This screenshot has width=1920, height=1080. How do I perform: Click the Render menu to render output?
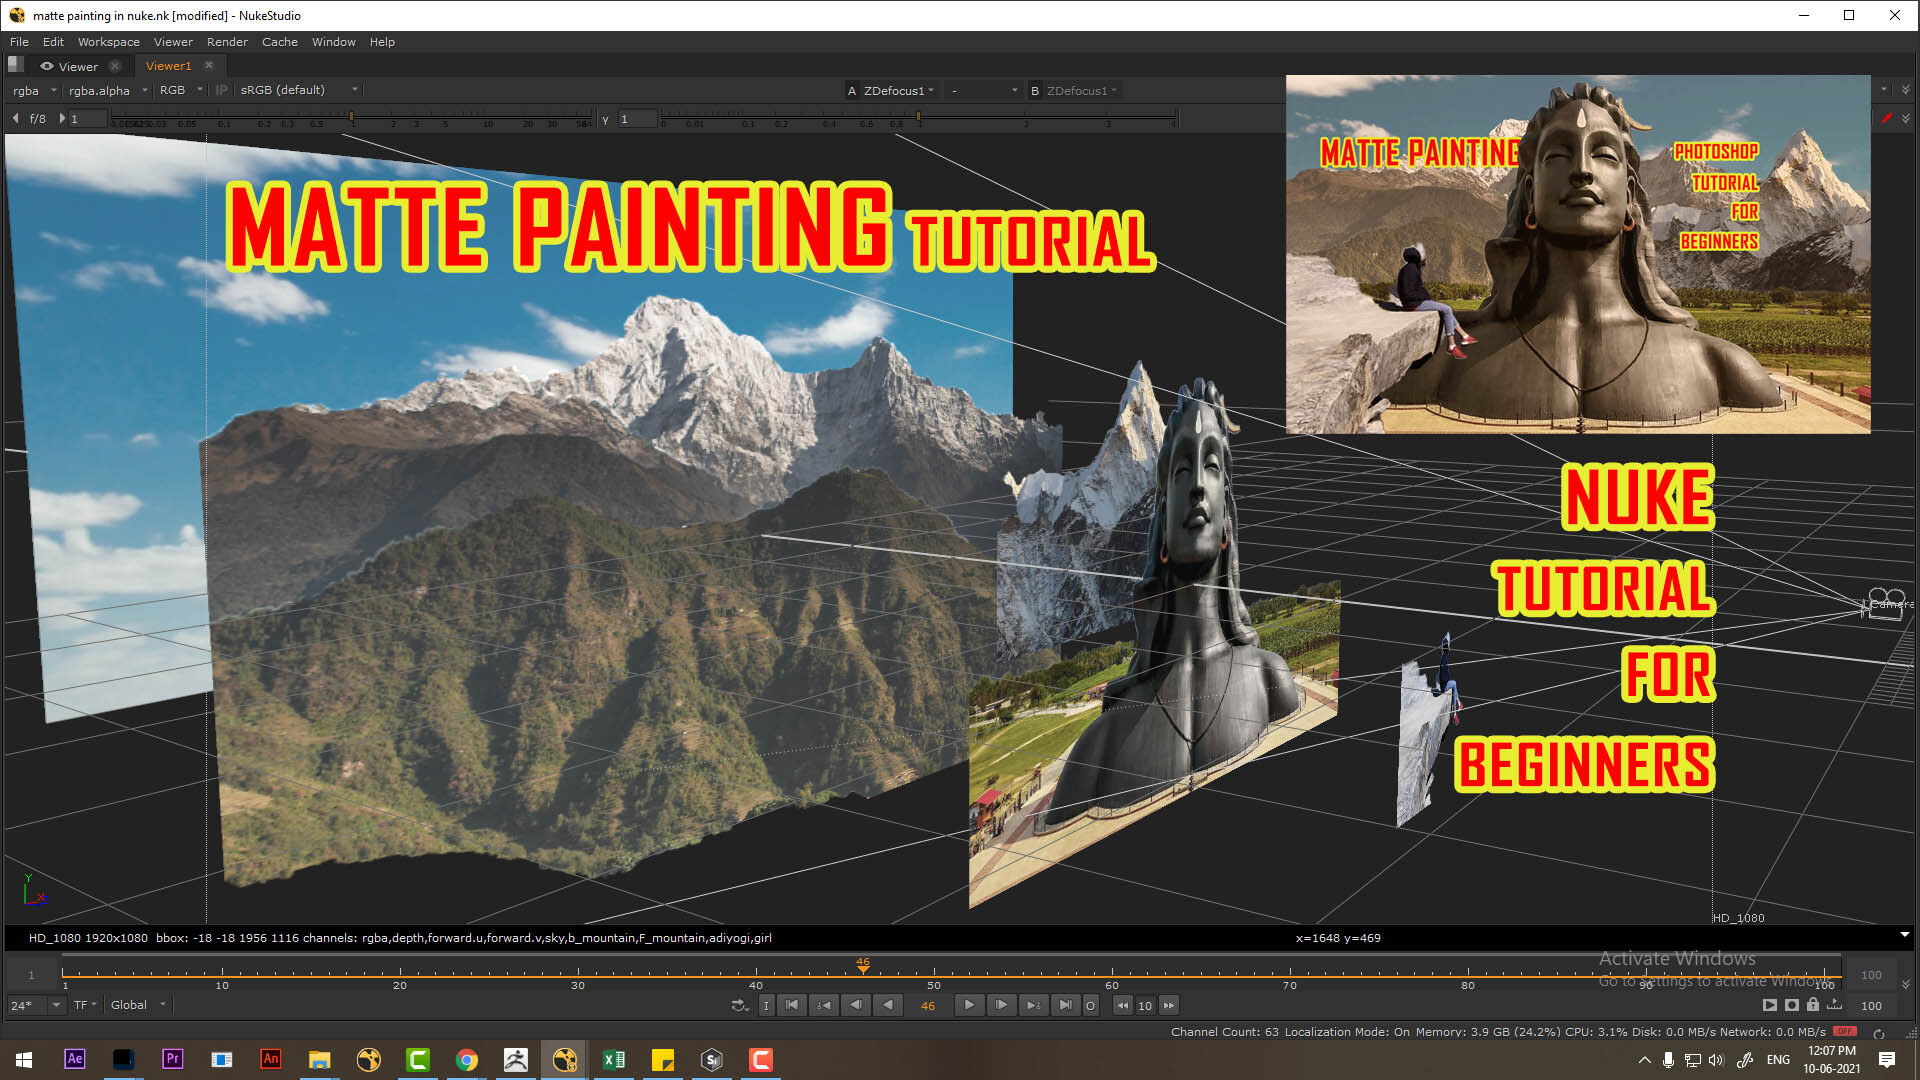click(x=227, y=41)
